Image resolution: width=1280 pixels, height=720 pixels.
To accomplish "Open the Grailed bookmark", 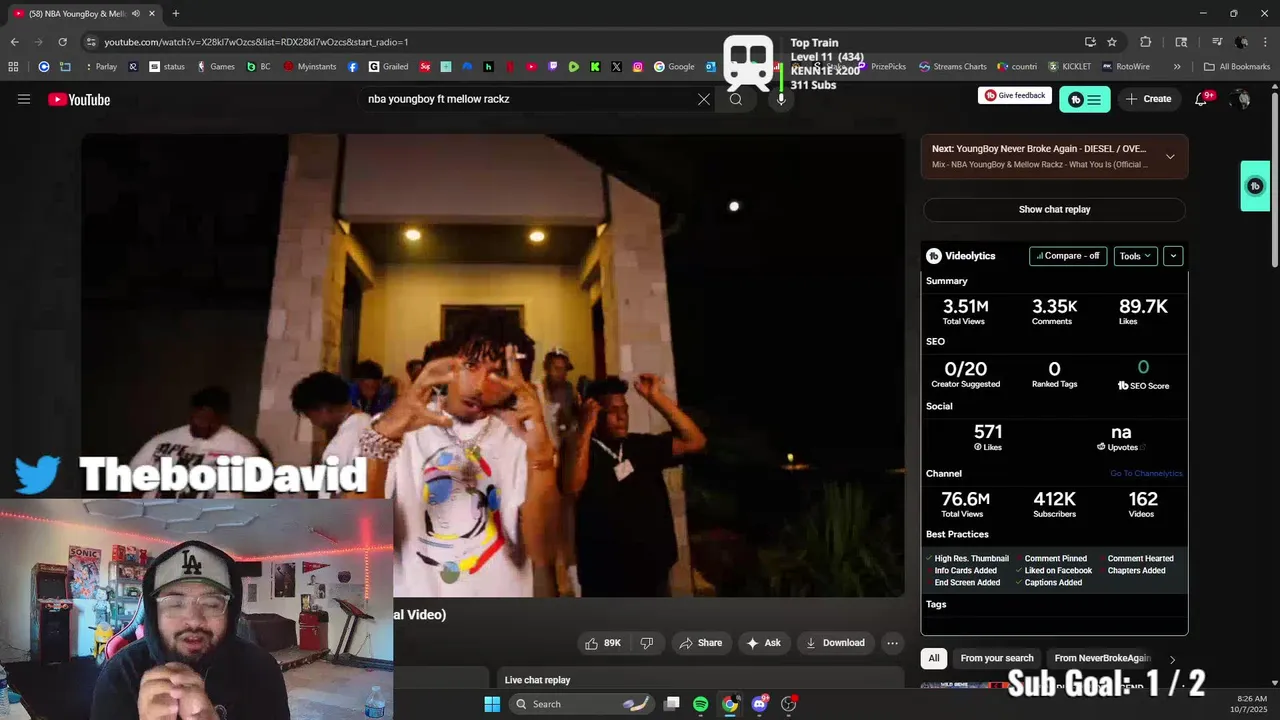I will [x=388, y=67].
